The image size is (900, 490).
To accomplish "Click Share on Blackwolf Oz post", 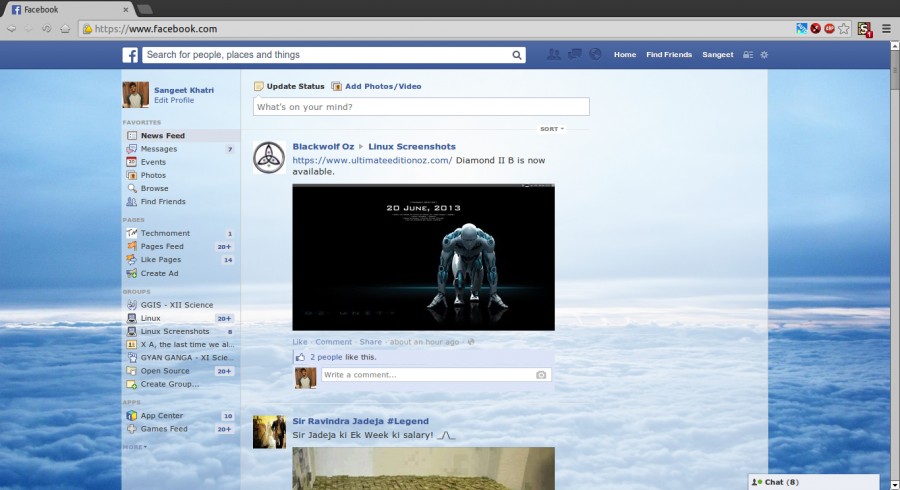I will pyautogui.click(x=370, y=342).
